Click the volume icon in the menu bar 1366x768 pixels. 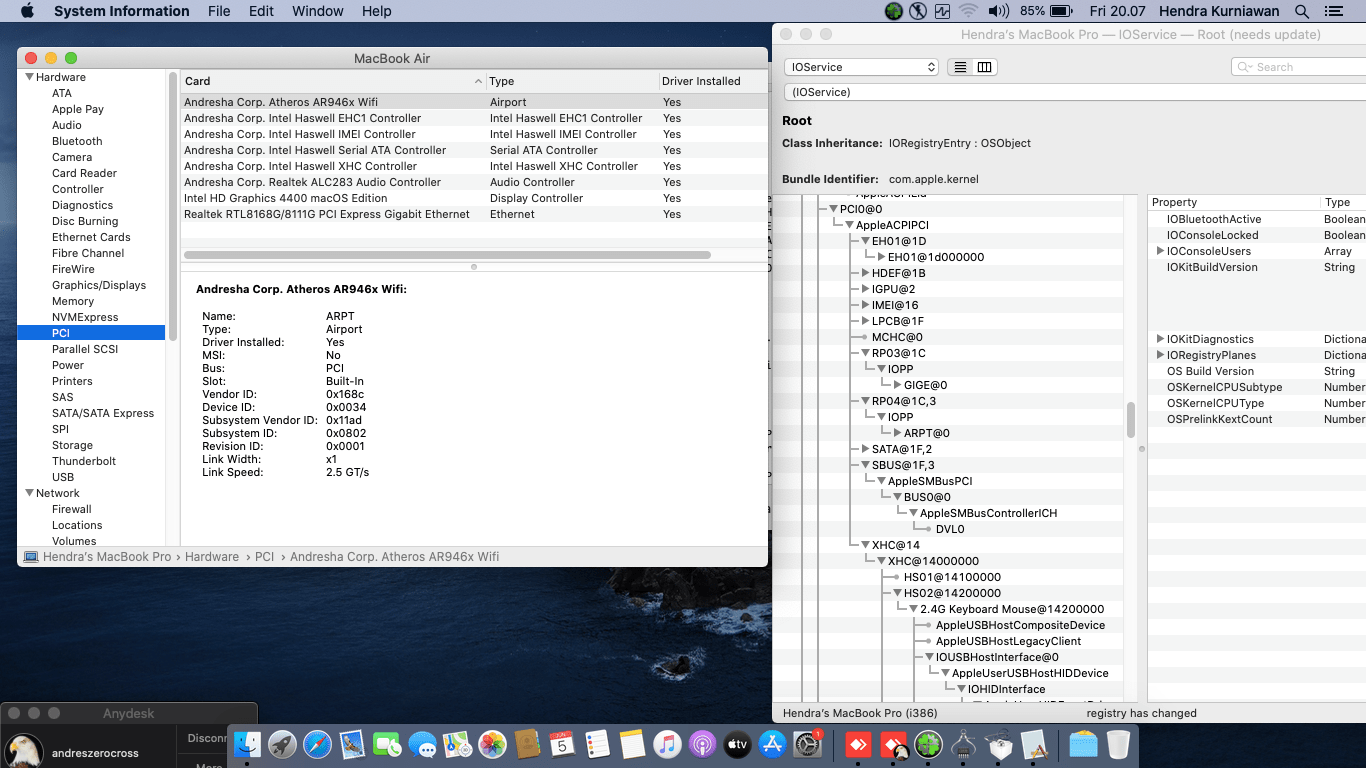click(998, 11)
